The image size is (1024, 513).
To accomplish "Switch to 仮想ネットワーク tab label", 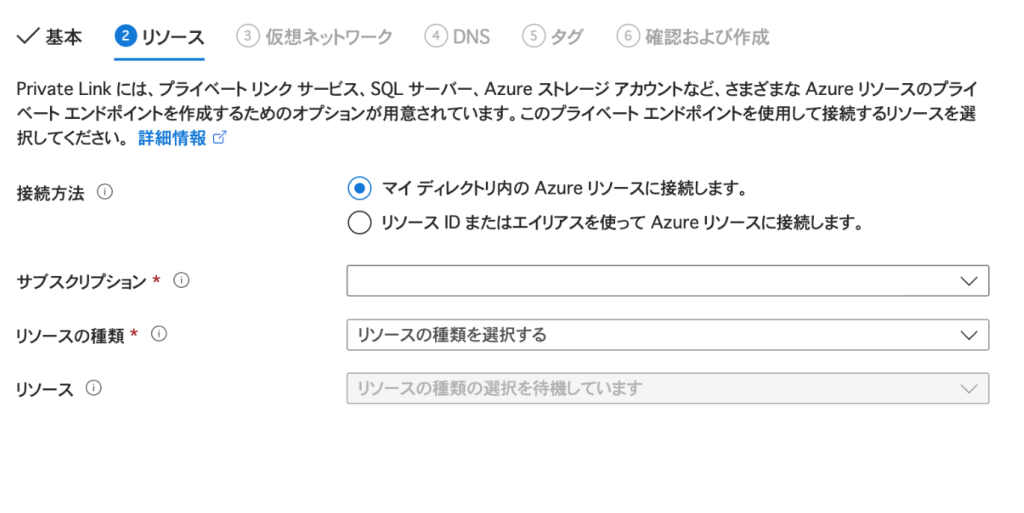I will click(328, 37).
